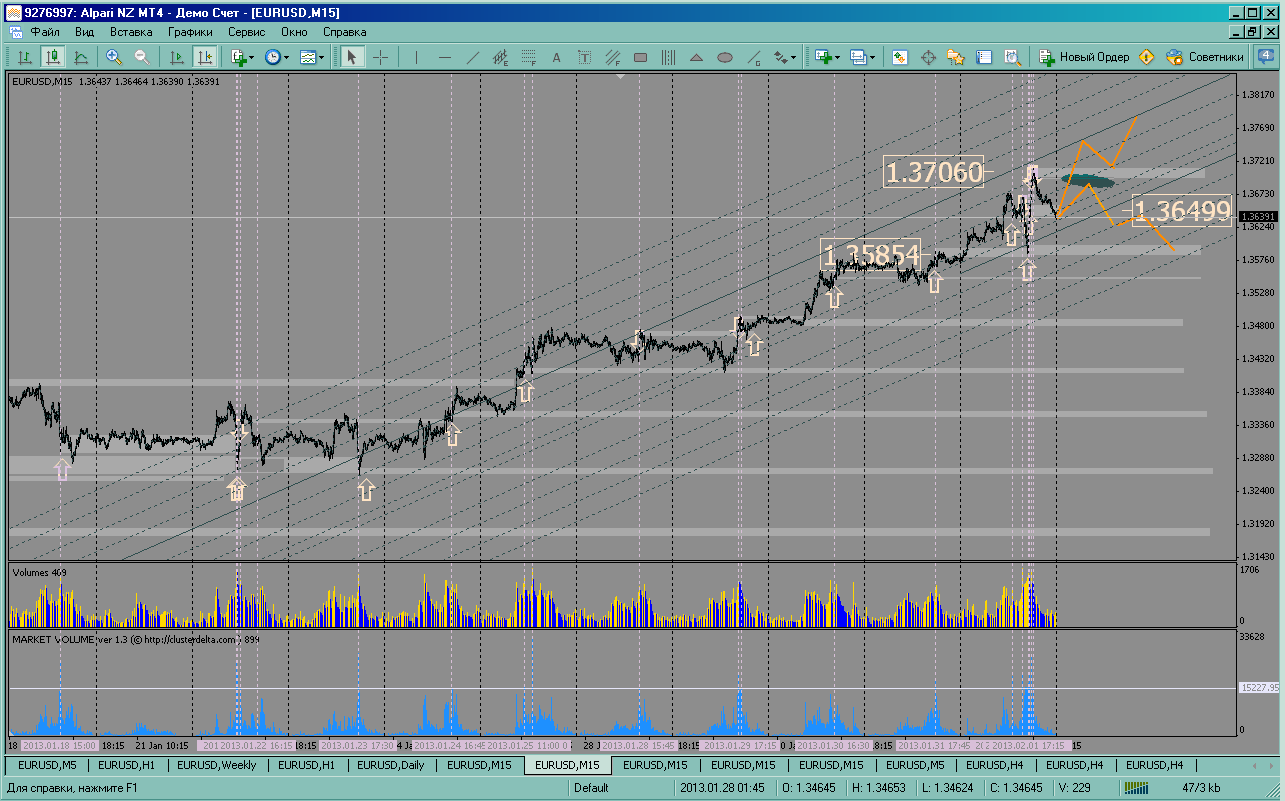Toggle the Market Watch window icon

coord(900,57)
